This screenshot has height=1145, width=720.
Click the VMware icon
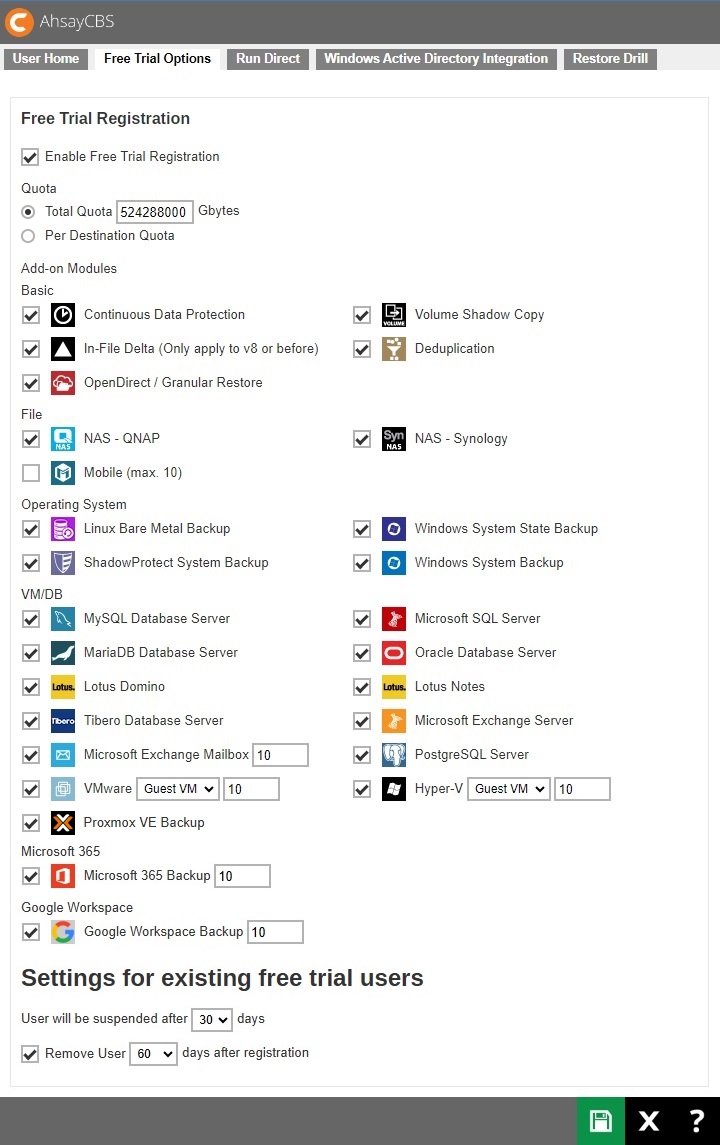(63, 789)
